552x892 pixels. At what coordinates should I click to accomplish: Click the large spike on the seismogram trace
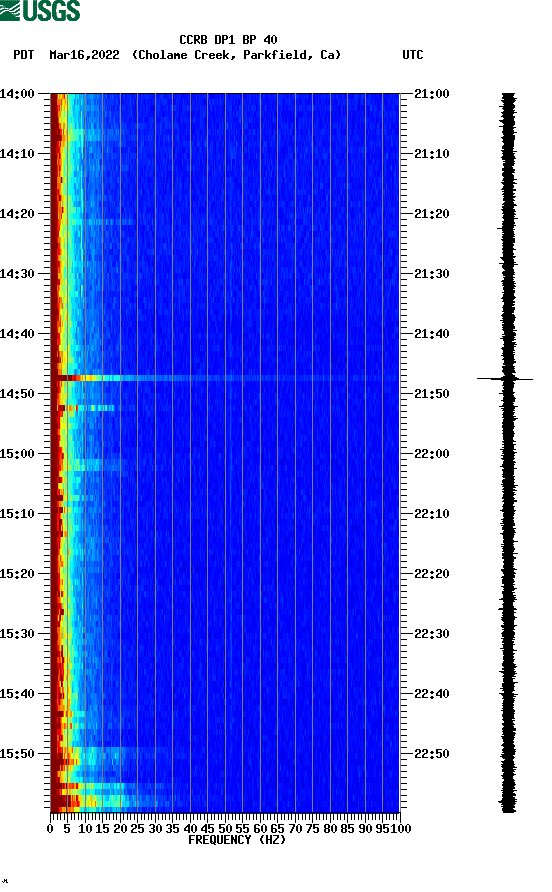(x=505, y=378)
